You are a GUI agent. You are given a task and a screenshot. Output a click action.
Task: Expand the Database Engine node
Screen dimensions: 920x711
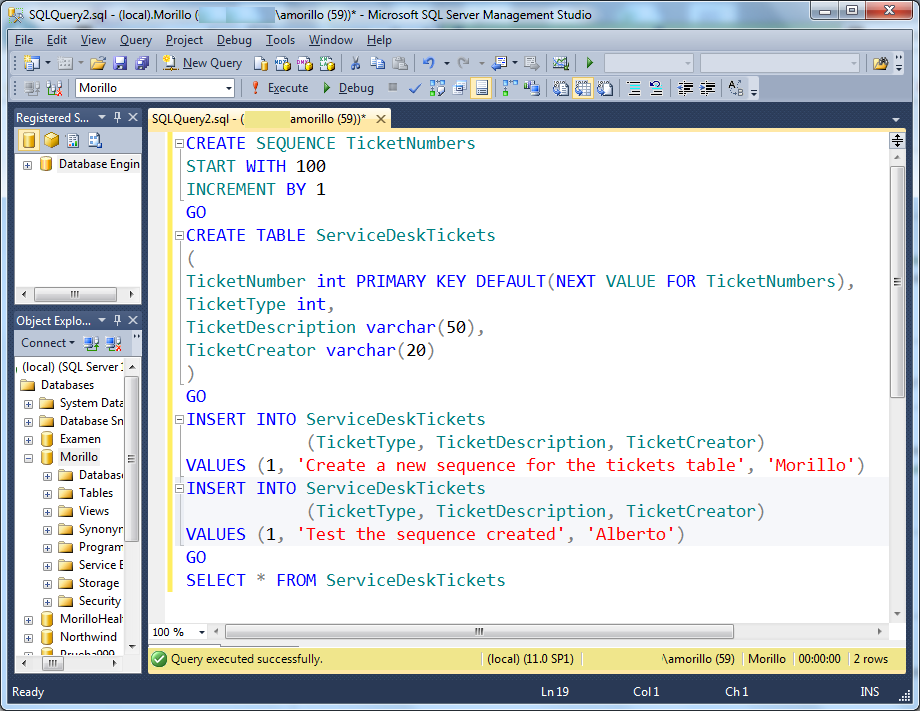[27, 165]
